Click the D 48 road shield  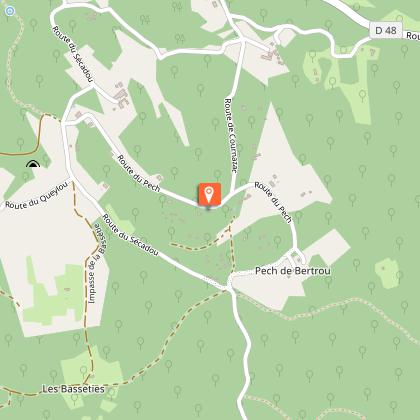386,30
